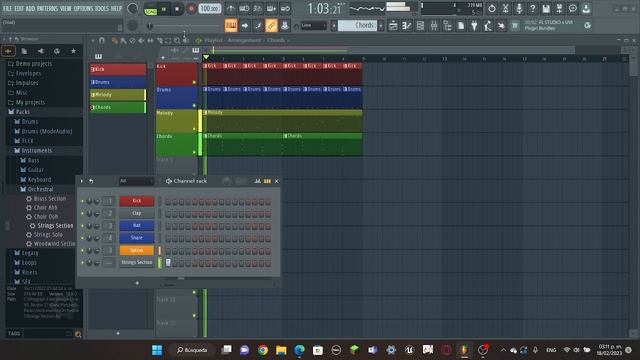640x360 pixels.
Task: Open the plugin picker plug icon
Action: [x=474, y=26]
